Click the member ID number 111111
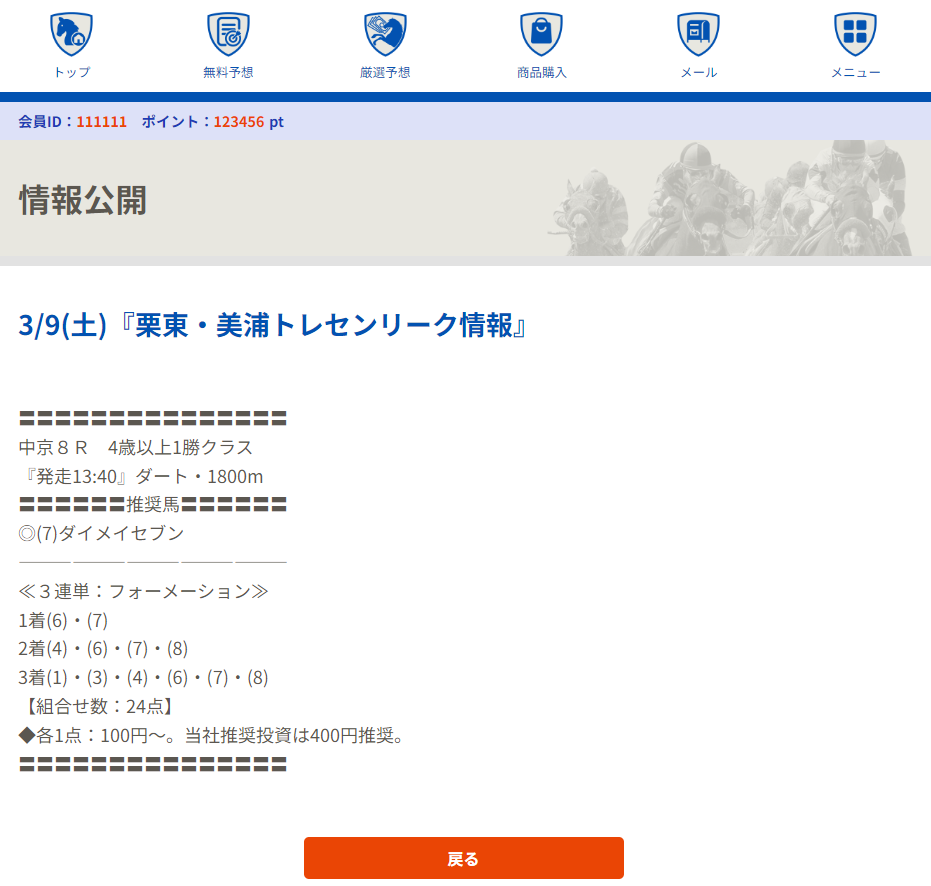This screenshot has width=931, height=886. (101, 121)
